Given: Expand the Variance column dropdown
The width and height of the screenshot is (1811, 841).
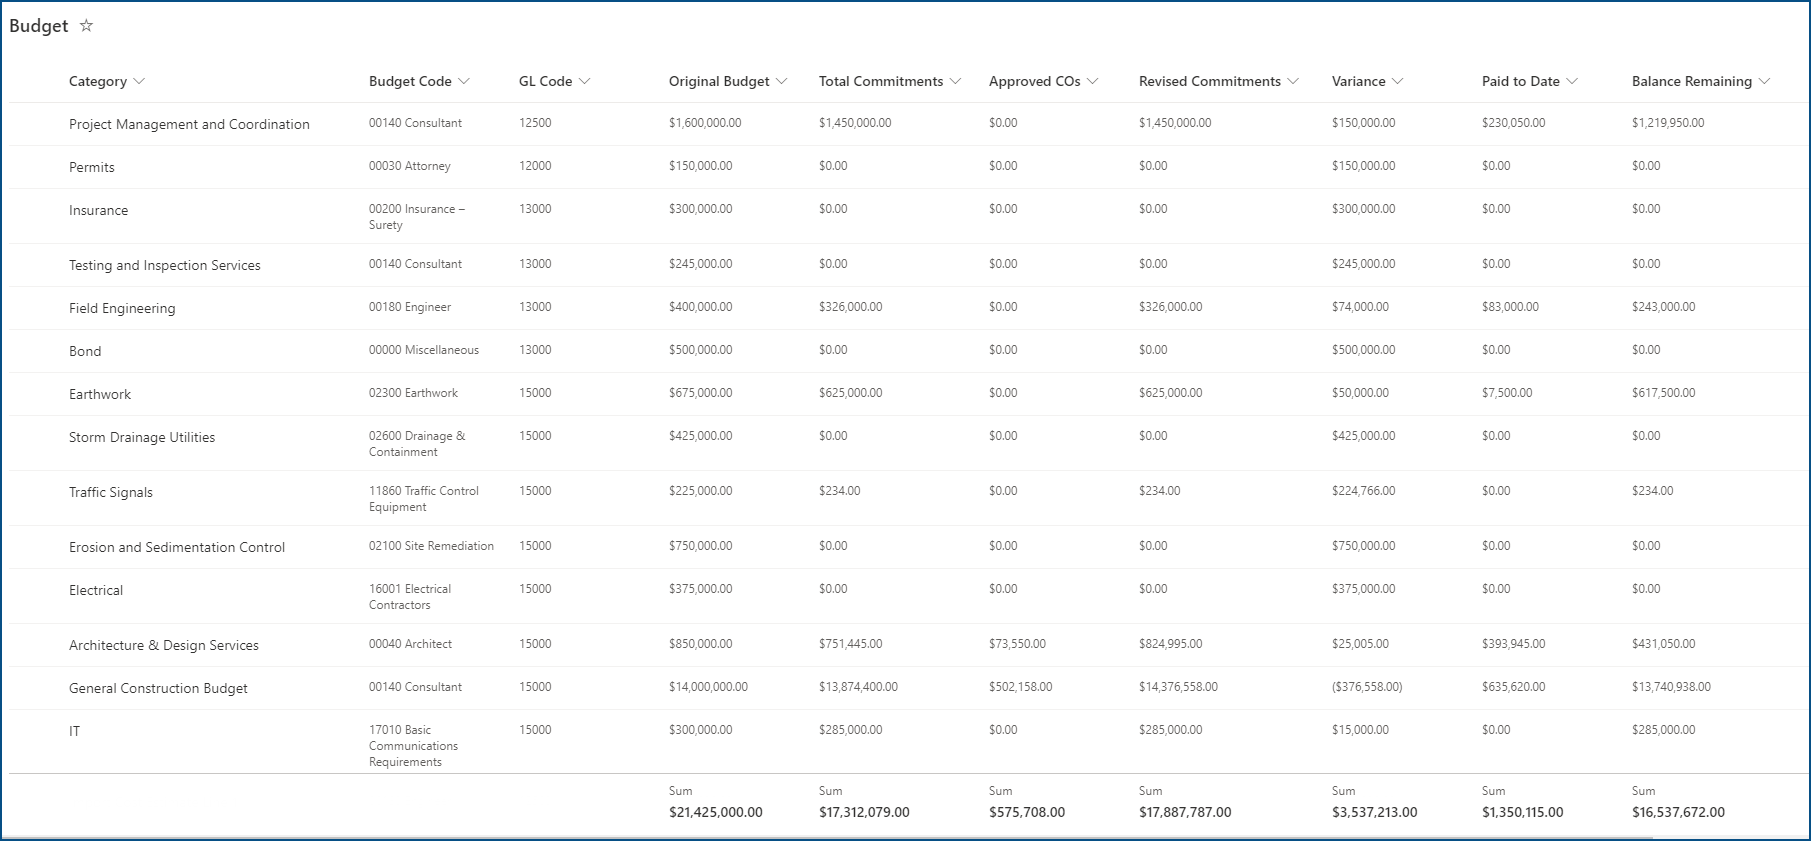Looking at the screenshot, I should click(1398, 81).
